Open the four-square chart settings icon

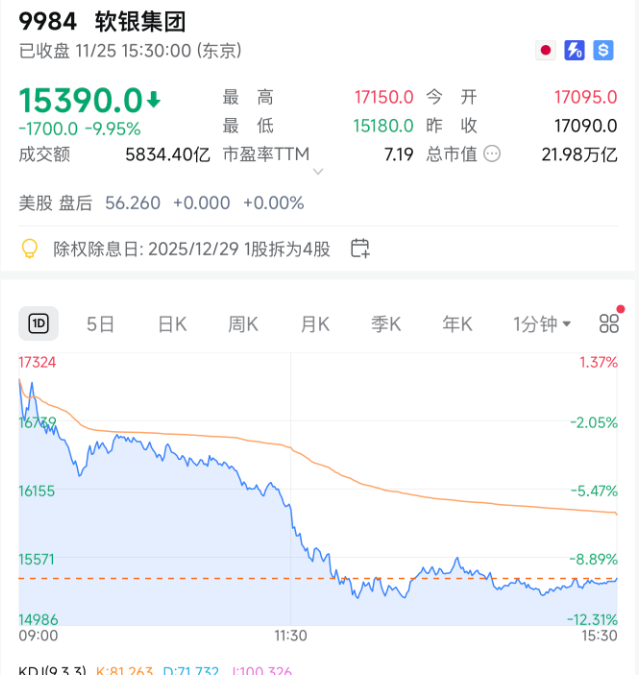(609, 323)
